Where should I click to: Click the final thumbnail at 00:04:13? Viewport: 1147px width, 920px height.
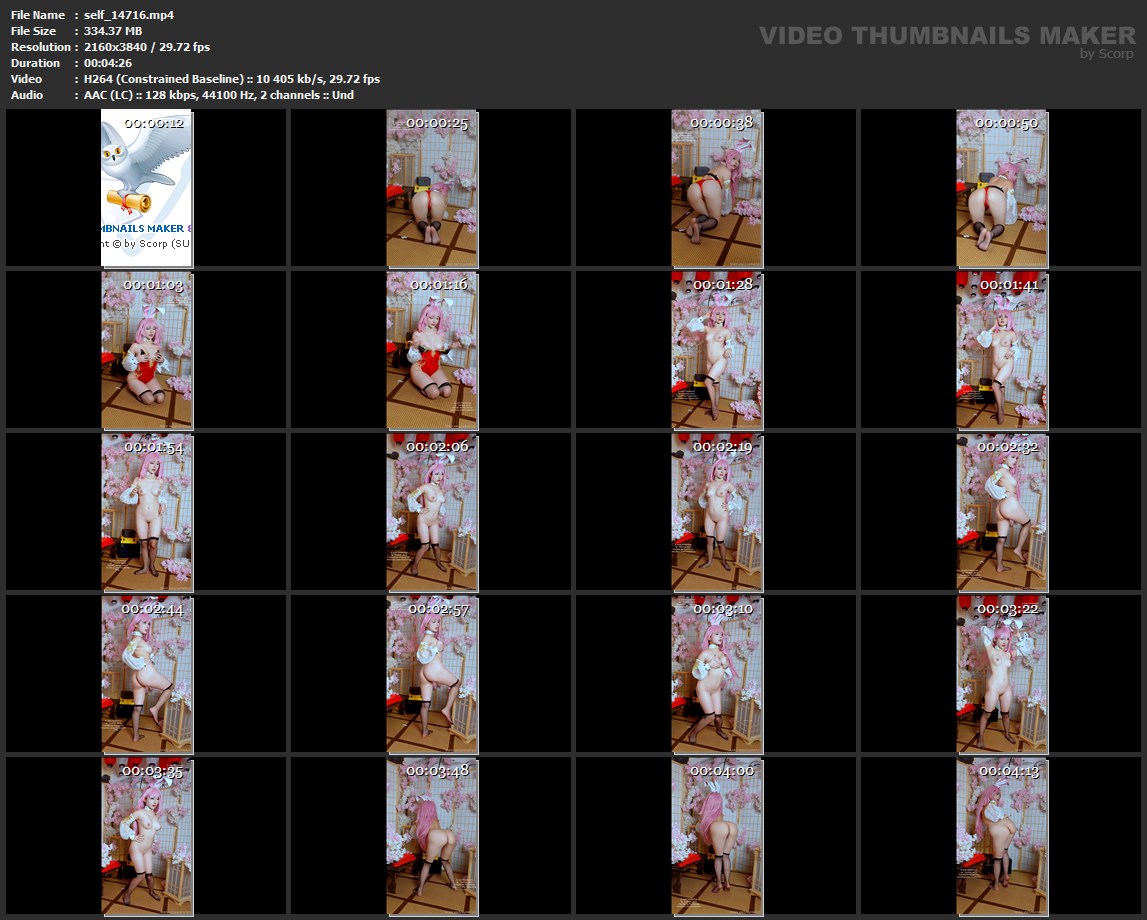click(1002, 835)
